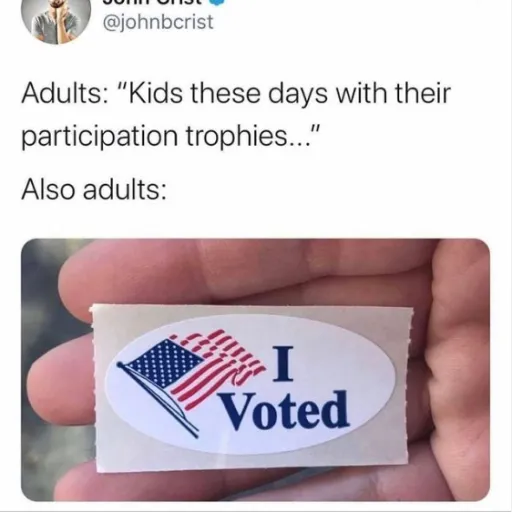Click the partially visible display name
512x512 pixels.
(150, 3)
